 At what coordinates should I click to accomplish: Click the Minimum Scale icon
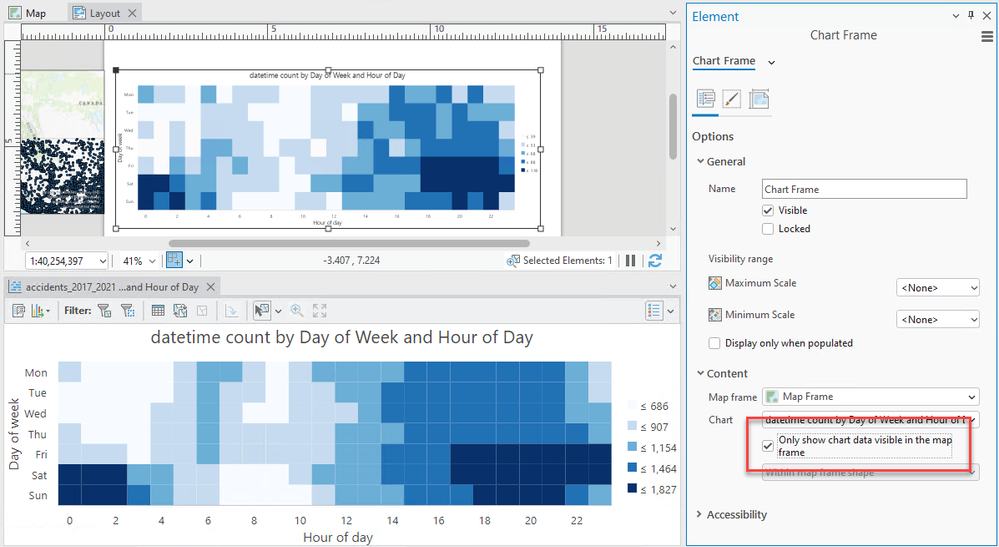pos(715,315)
